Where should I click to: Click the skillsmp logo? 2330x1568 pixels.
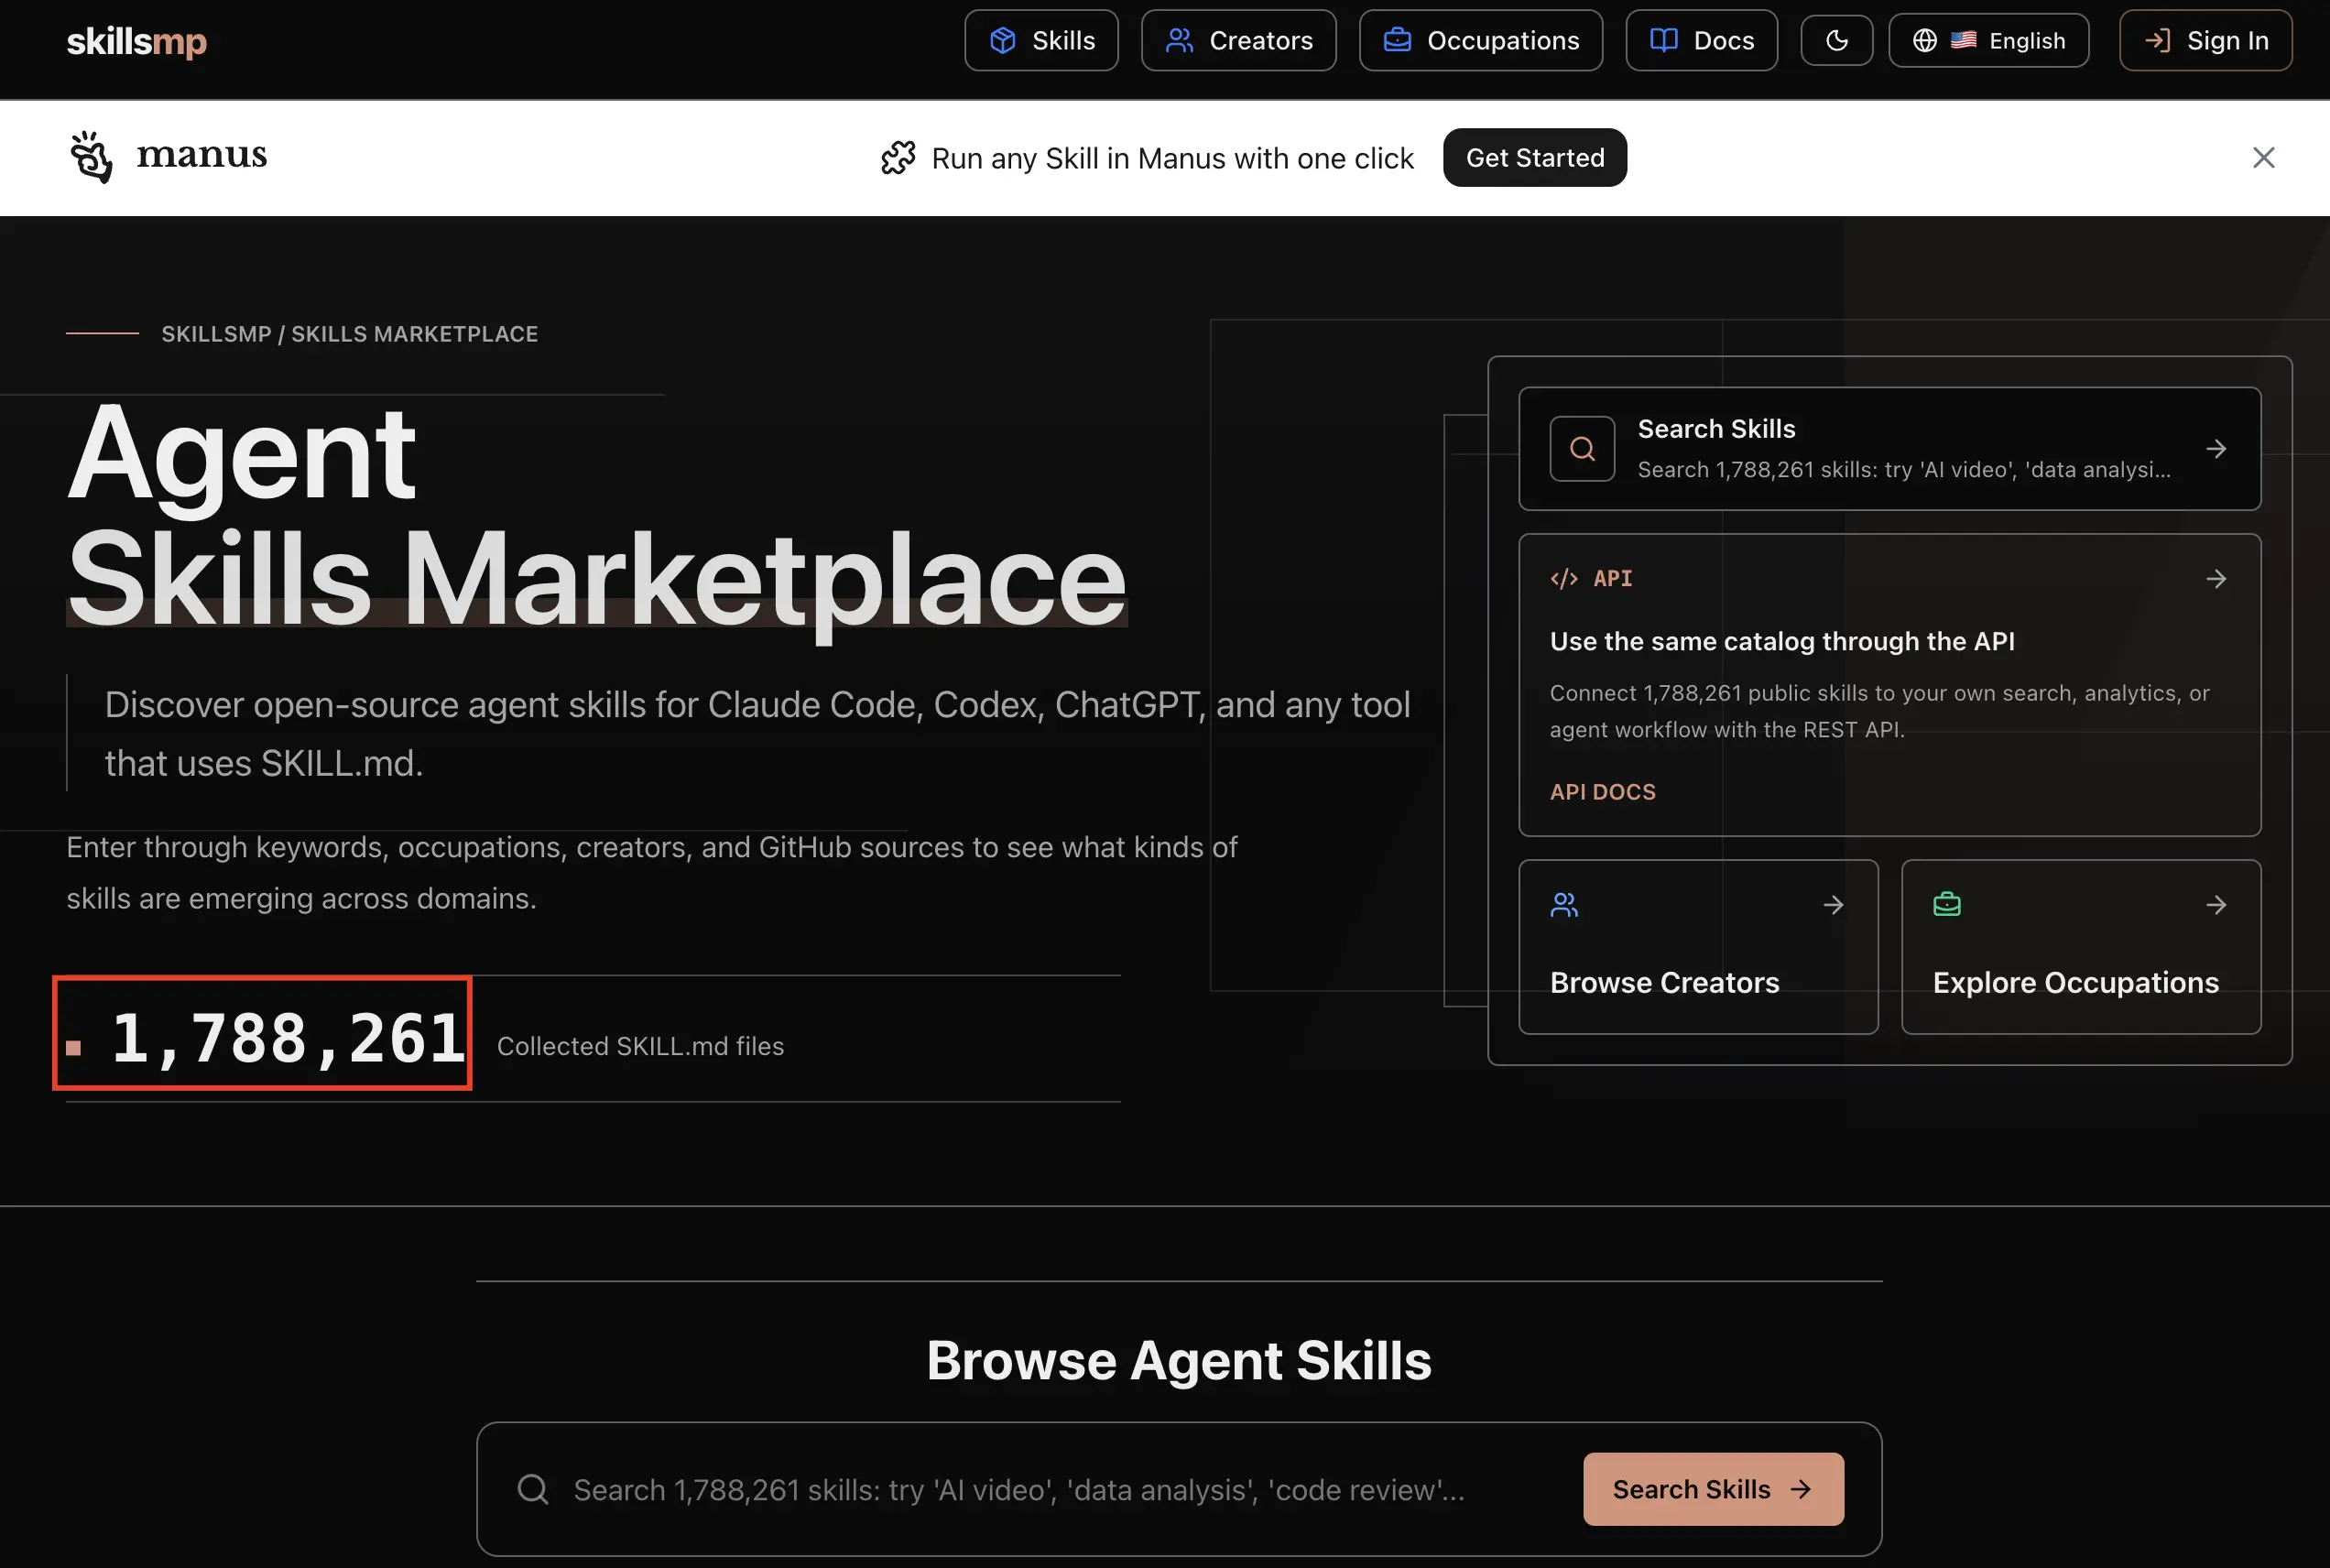tap(137, 41)
